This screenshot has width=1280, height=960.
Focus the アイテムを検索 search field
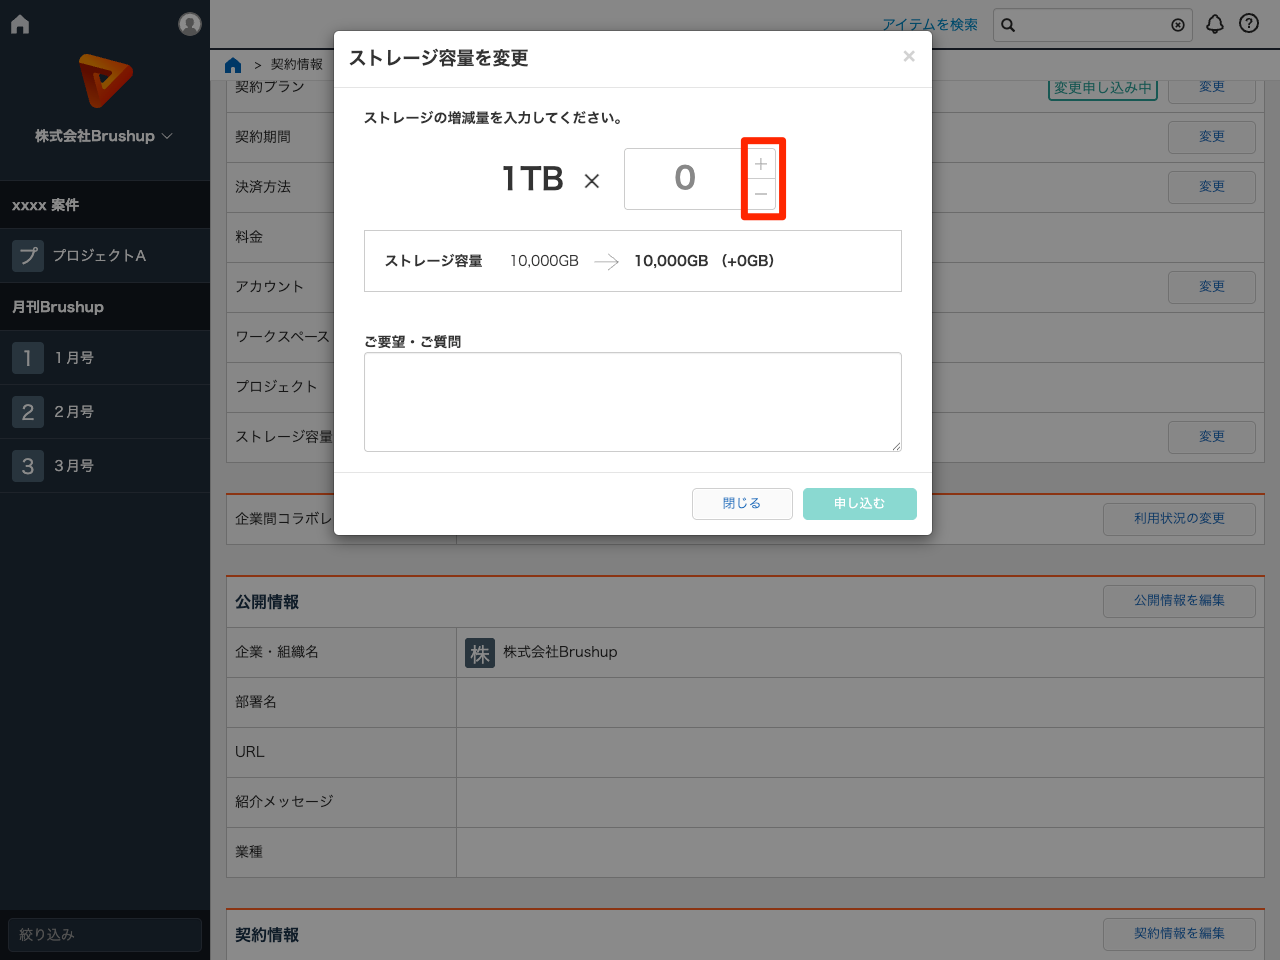tap(1092, 25)
